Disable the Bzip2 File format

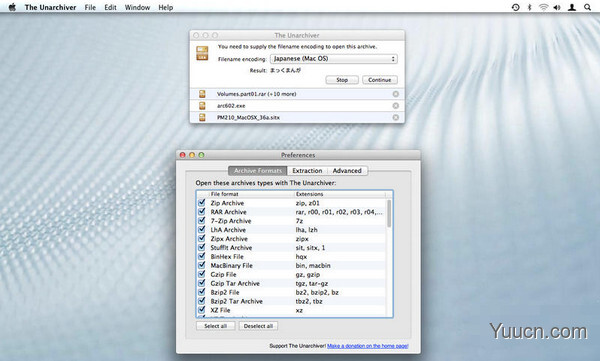point(202,292)
